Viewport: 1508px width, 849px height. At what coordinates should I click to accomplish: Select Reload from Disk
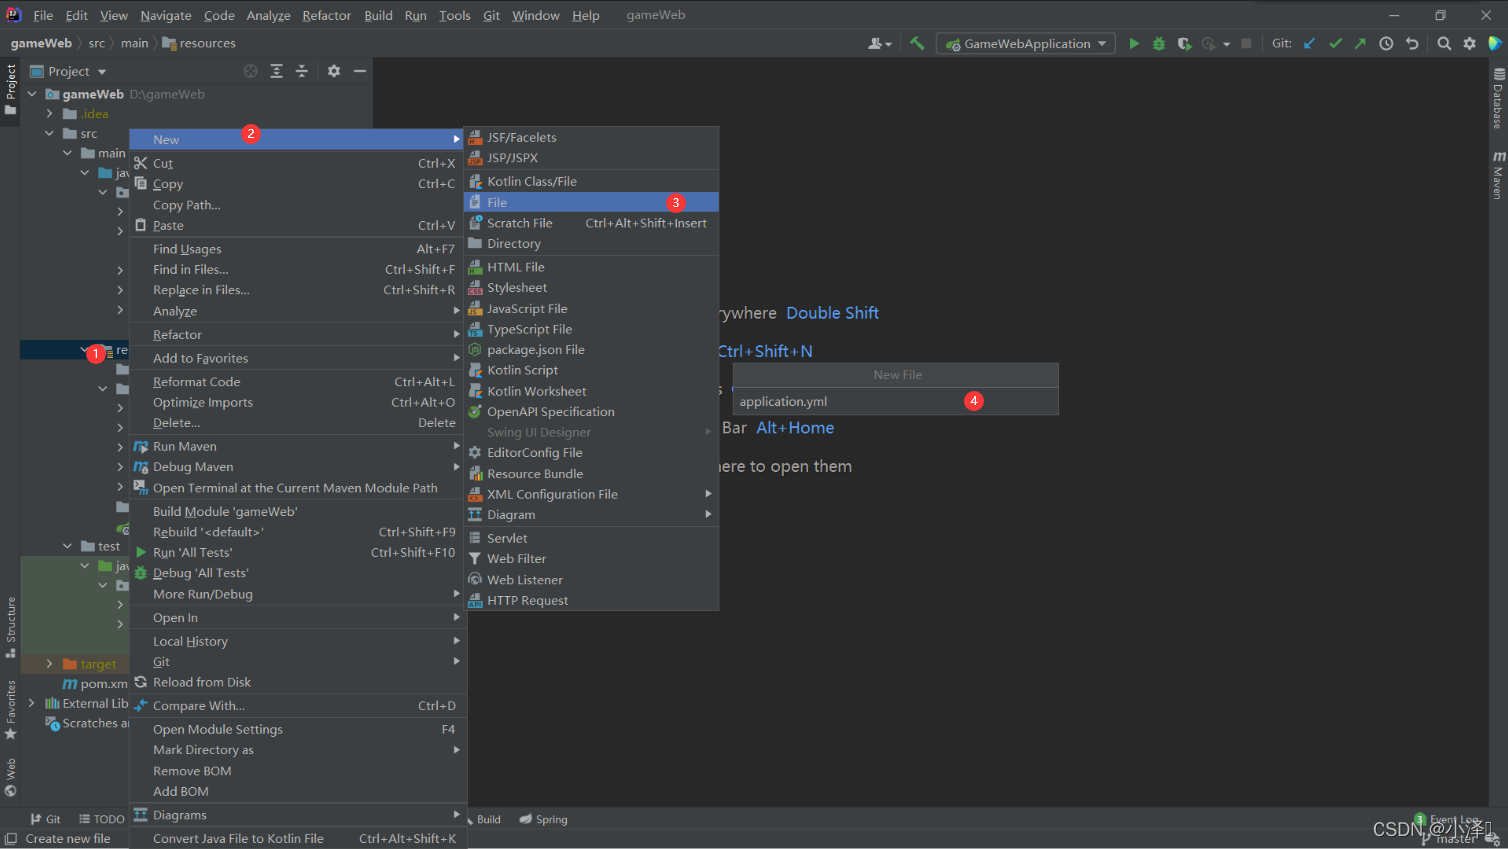[x=297, y=682]
